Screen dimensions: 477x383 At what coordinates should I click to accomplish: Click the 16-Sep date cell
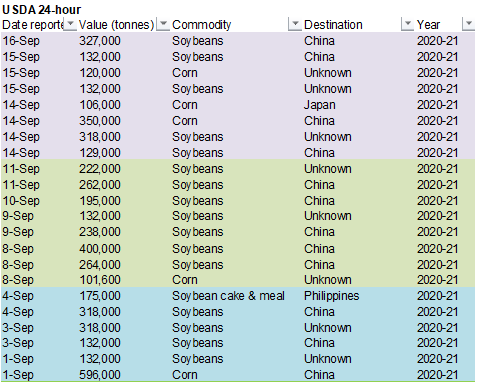pos(21,41)
